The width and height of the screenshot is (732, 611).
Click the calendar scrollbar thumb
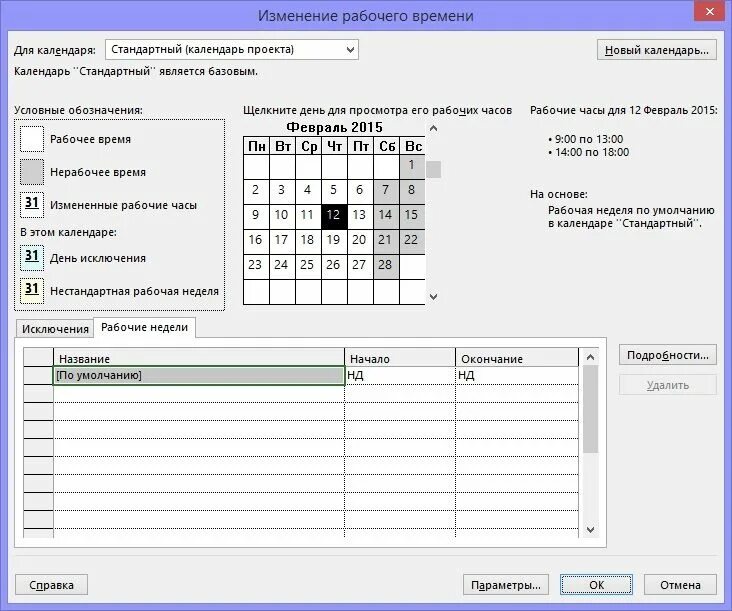[434, 169]
